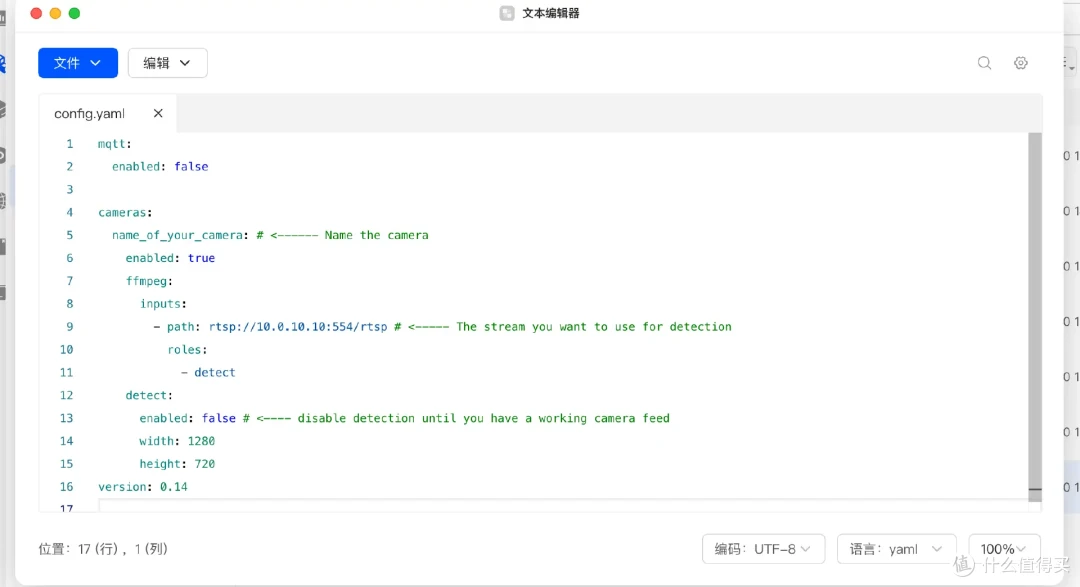This screenshot has width=1080, height=587.
Task: Open the search magnifier icon
Action: point(984,63)
